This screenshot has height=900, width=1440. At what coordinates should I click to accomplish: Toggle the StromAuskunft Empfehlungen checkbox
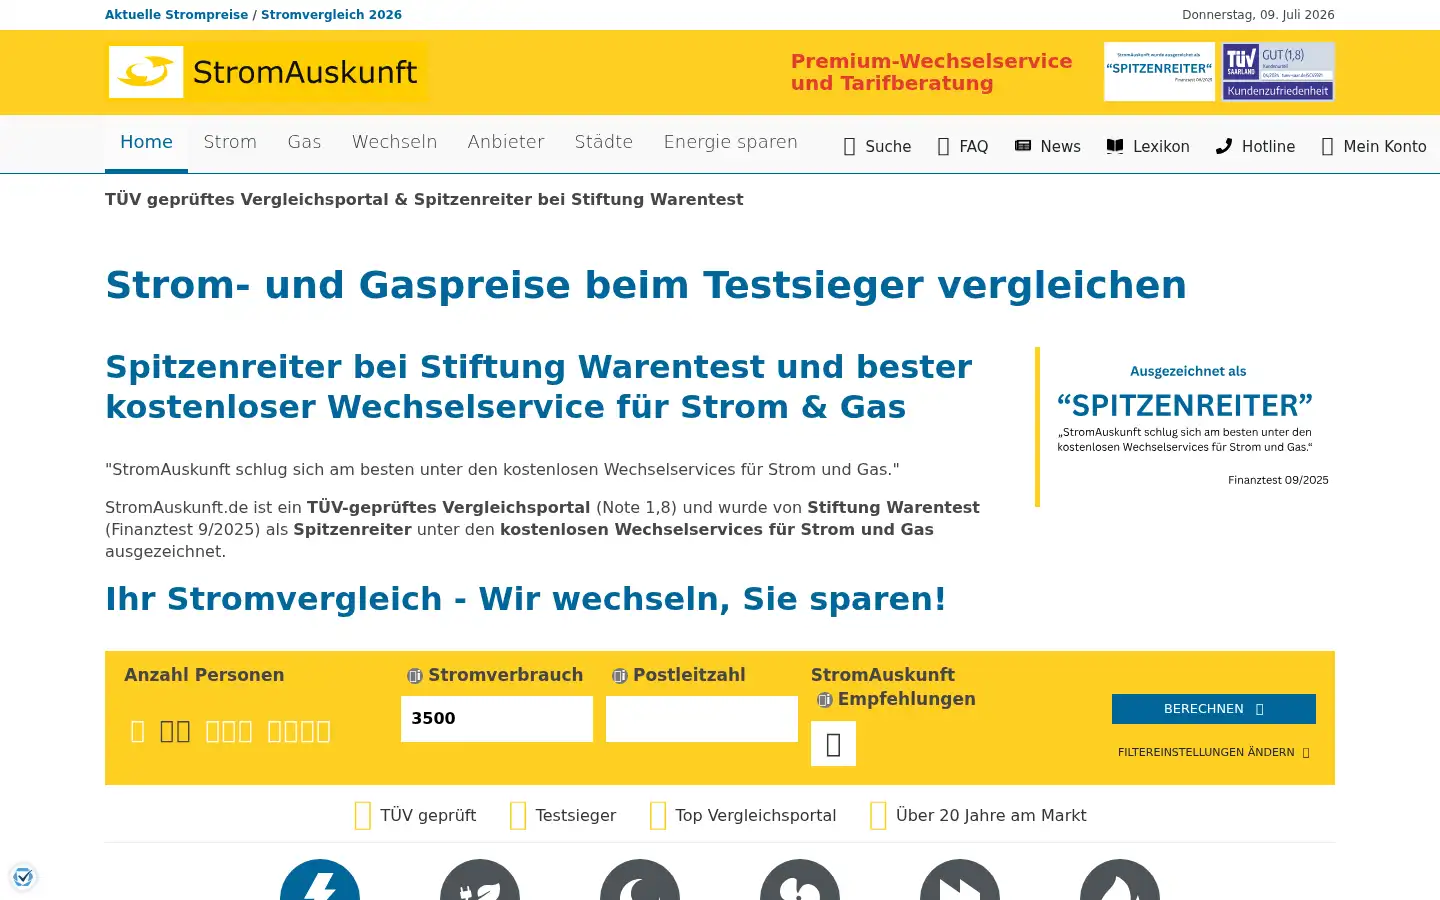(833, 744)
